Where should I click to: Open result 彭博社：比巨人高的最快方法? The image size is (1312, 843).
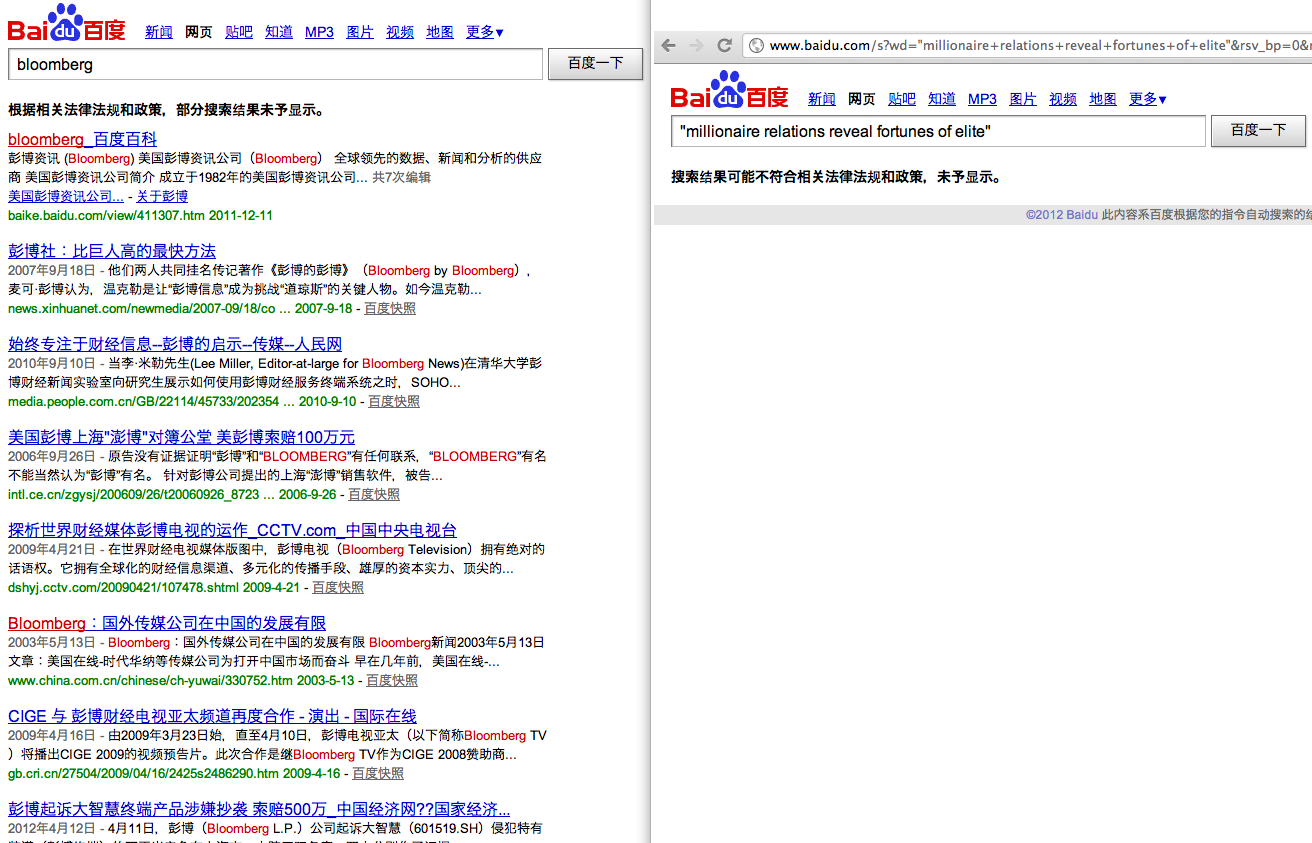pos(112,251)
